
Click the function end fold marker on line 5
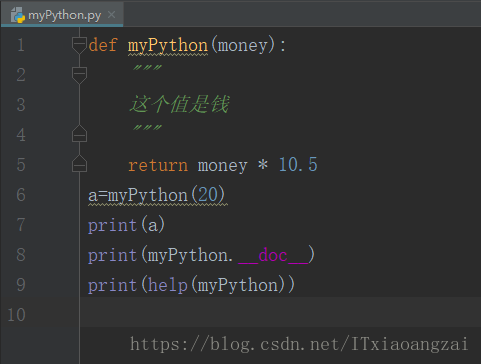[79, 164]
